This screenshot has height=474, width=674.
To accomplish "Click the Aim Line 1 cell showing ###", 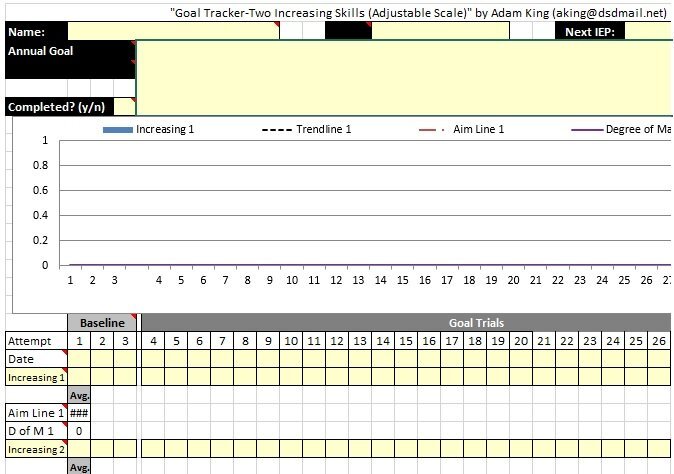I will (x=79, y=413).
